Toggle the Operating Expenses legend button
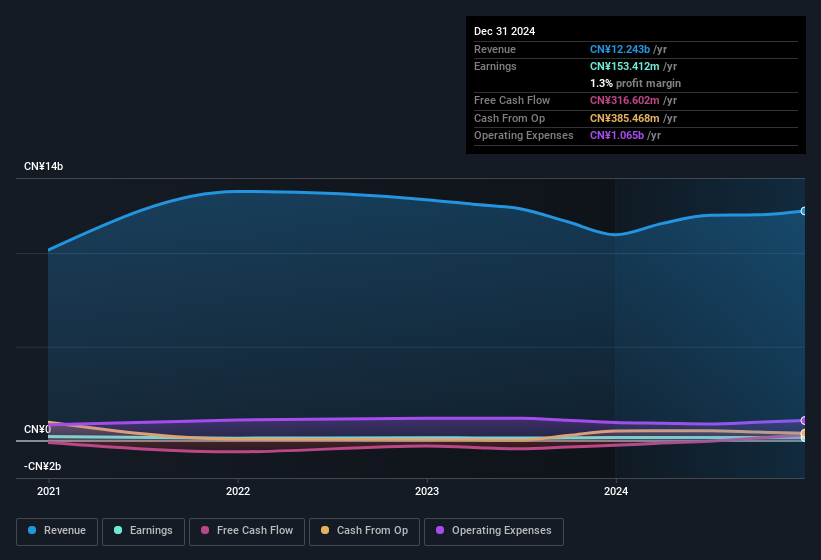 point(493,531)
